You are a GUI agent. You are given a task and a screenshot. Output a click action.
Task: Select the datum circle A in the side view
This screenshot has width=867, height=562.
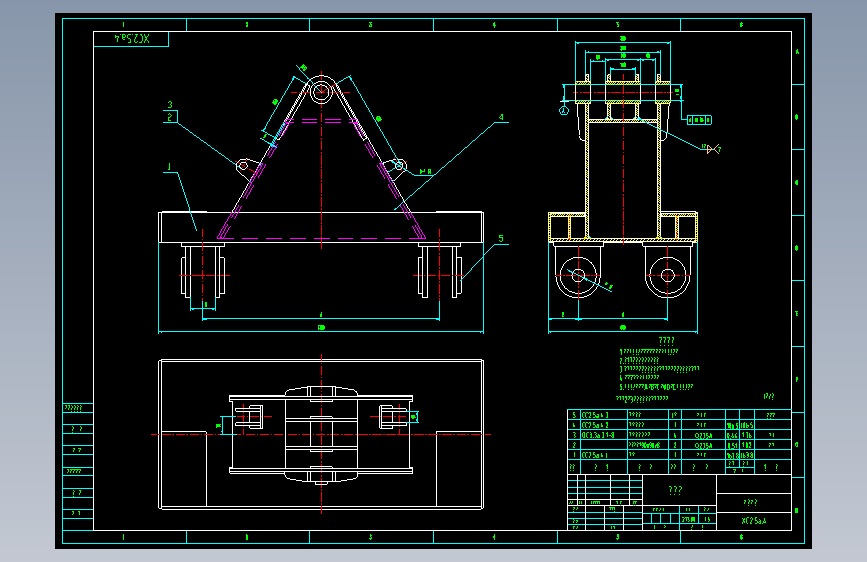pos(563,111)
